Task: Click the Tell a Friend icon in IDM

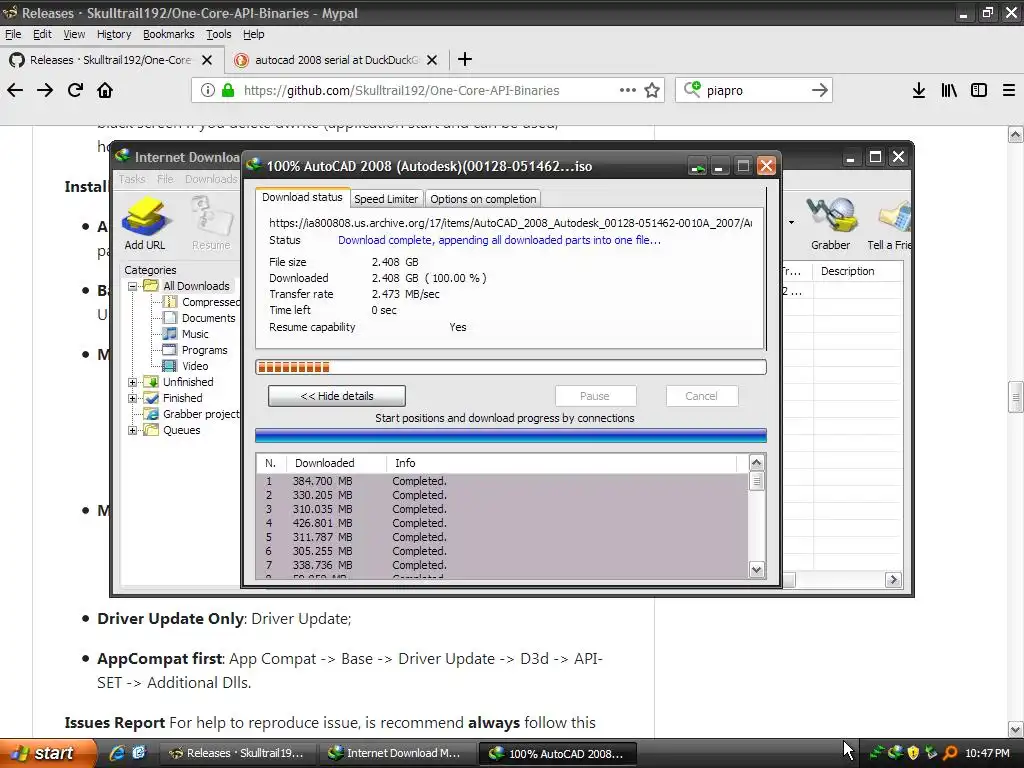Action: pos(889,224)
